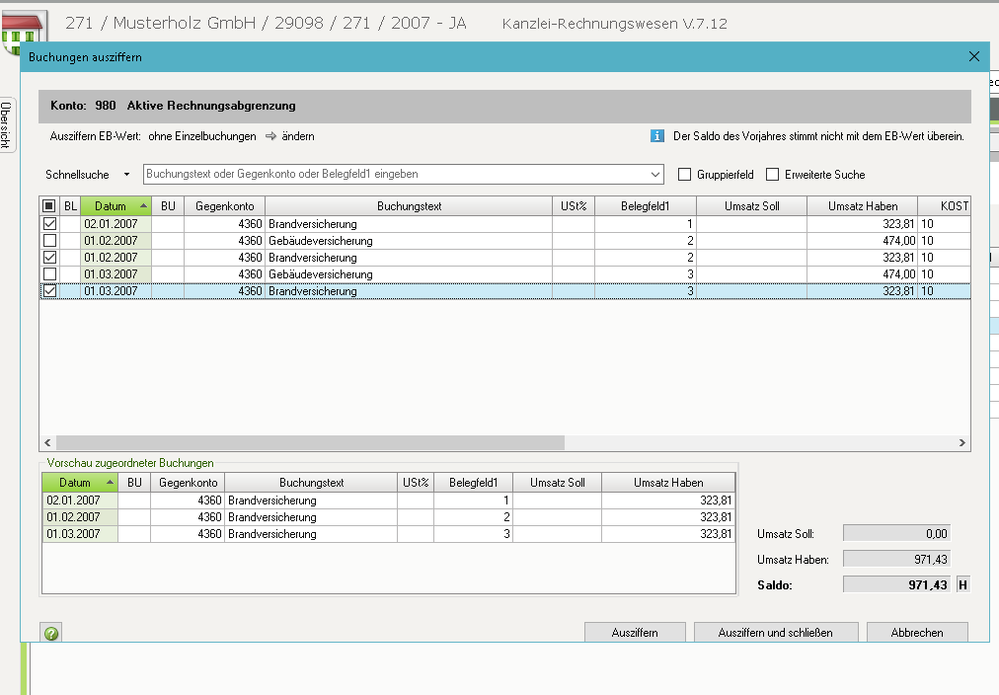
Task: Sort by Datum column in preview table
Action: (80, 483)
